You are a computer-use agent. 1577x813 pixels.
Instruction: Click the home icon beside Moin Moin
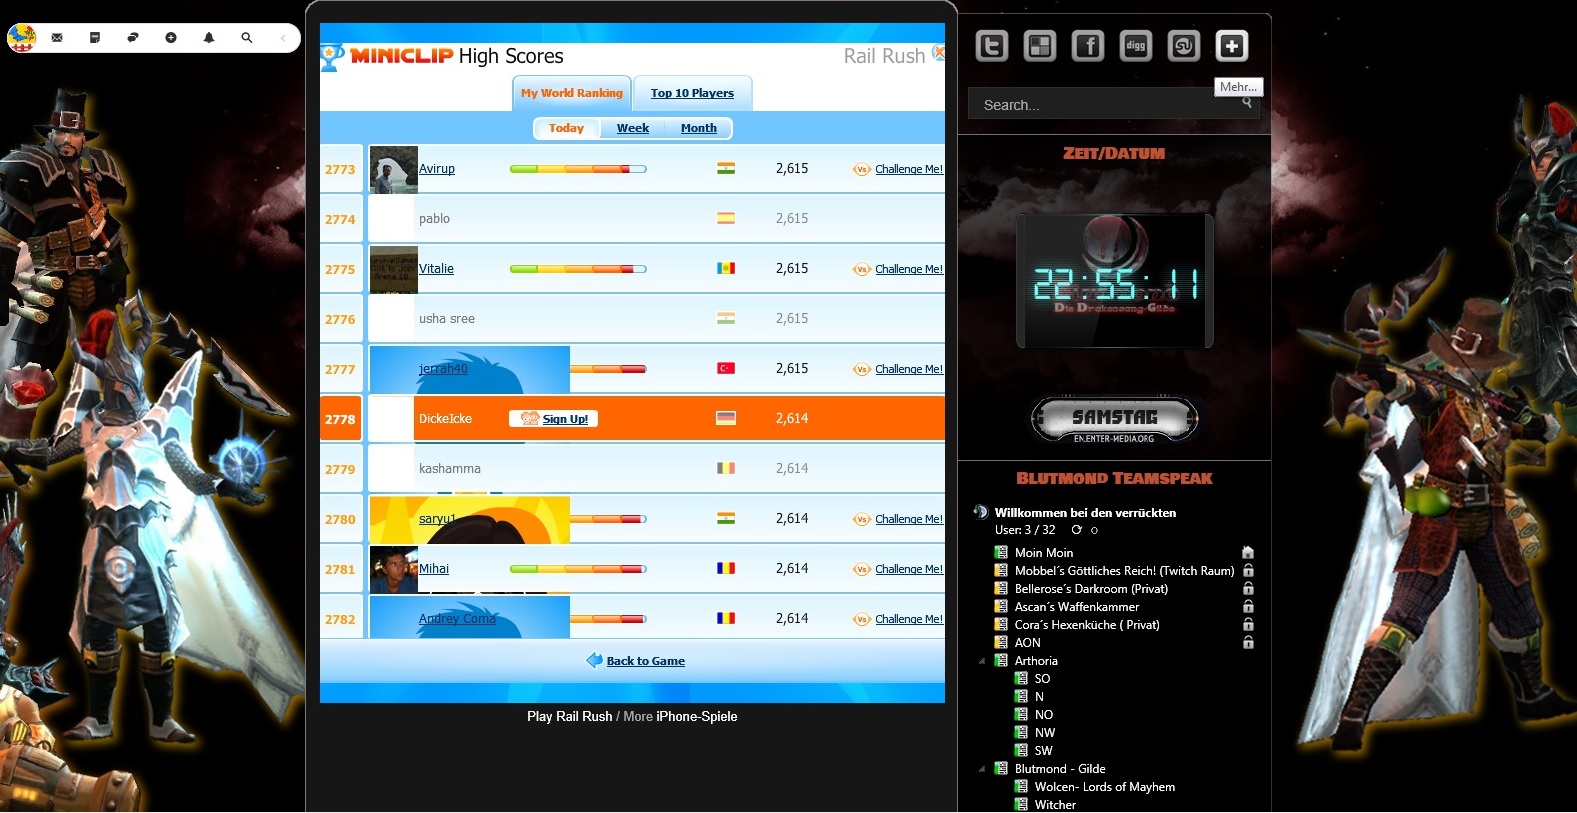tap(1248, 552)
